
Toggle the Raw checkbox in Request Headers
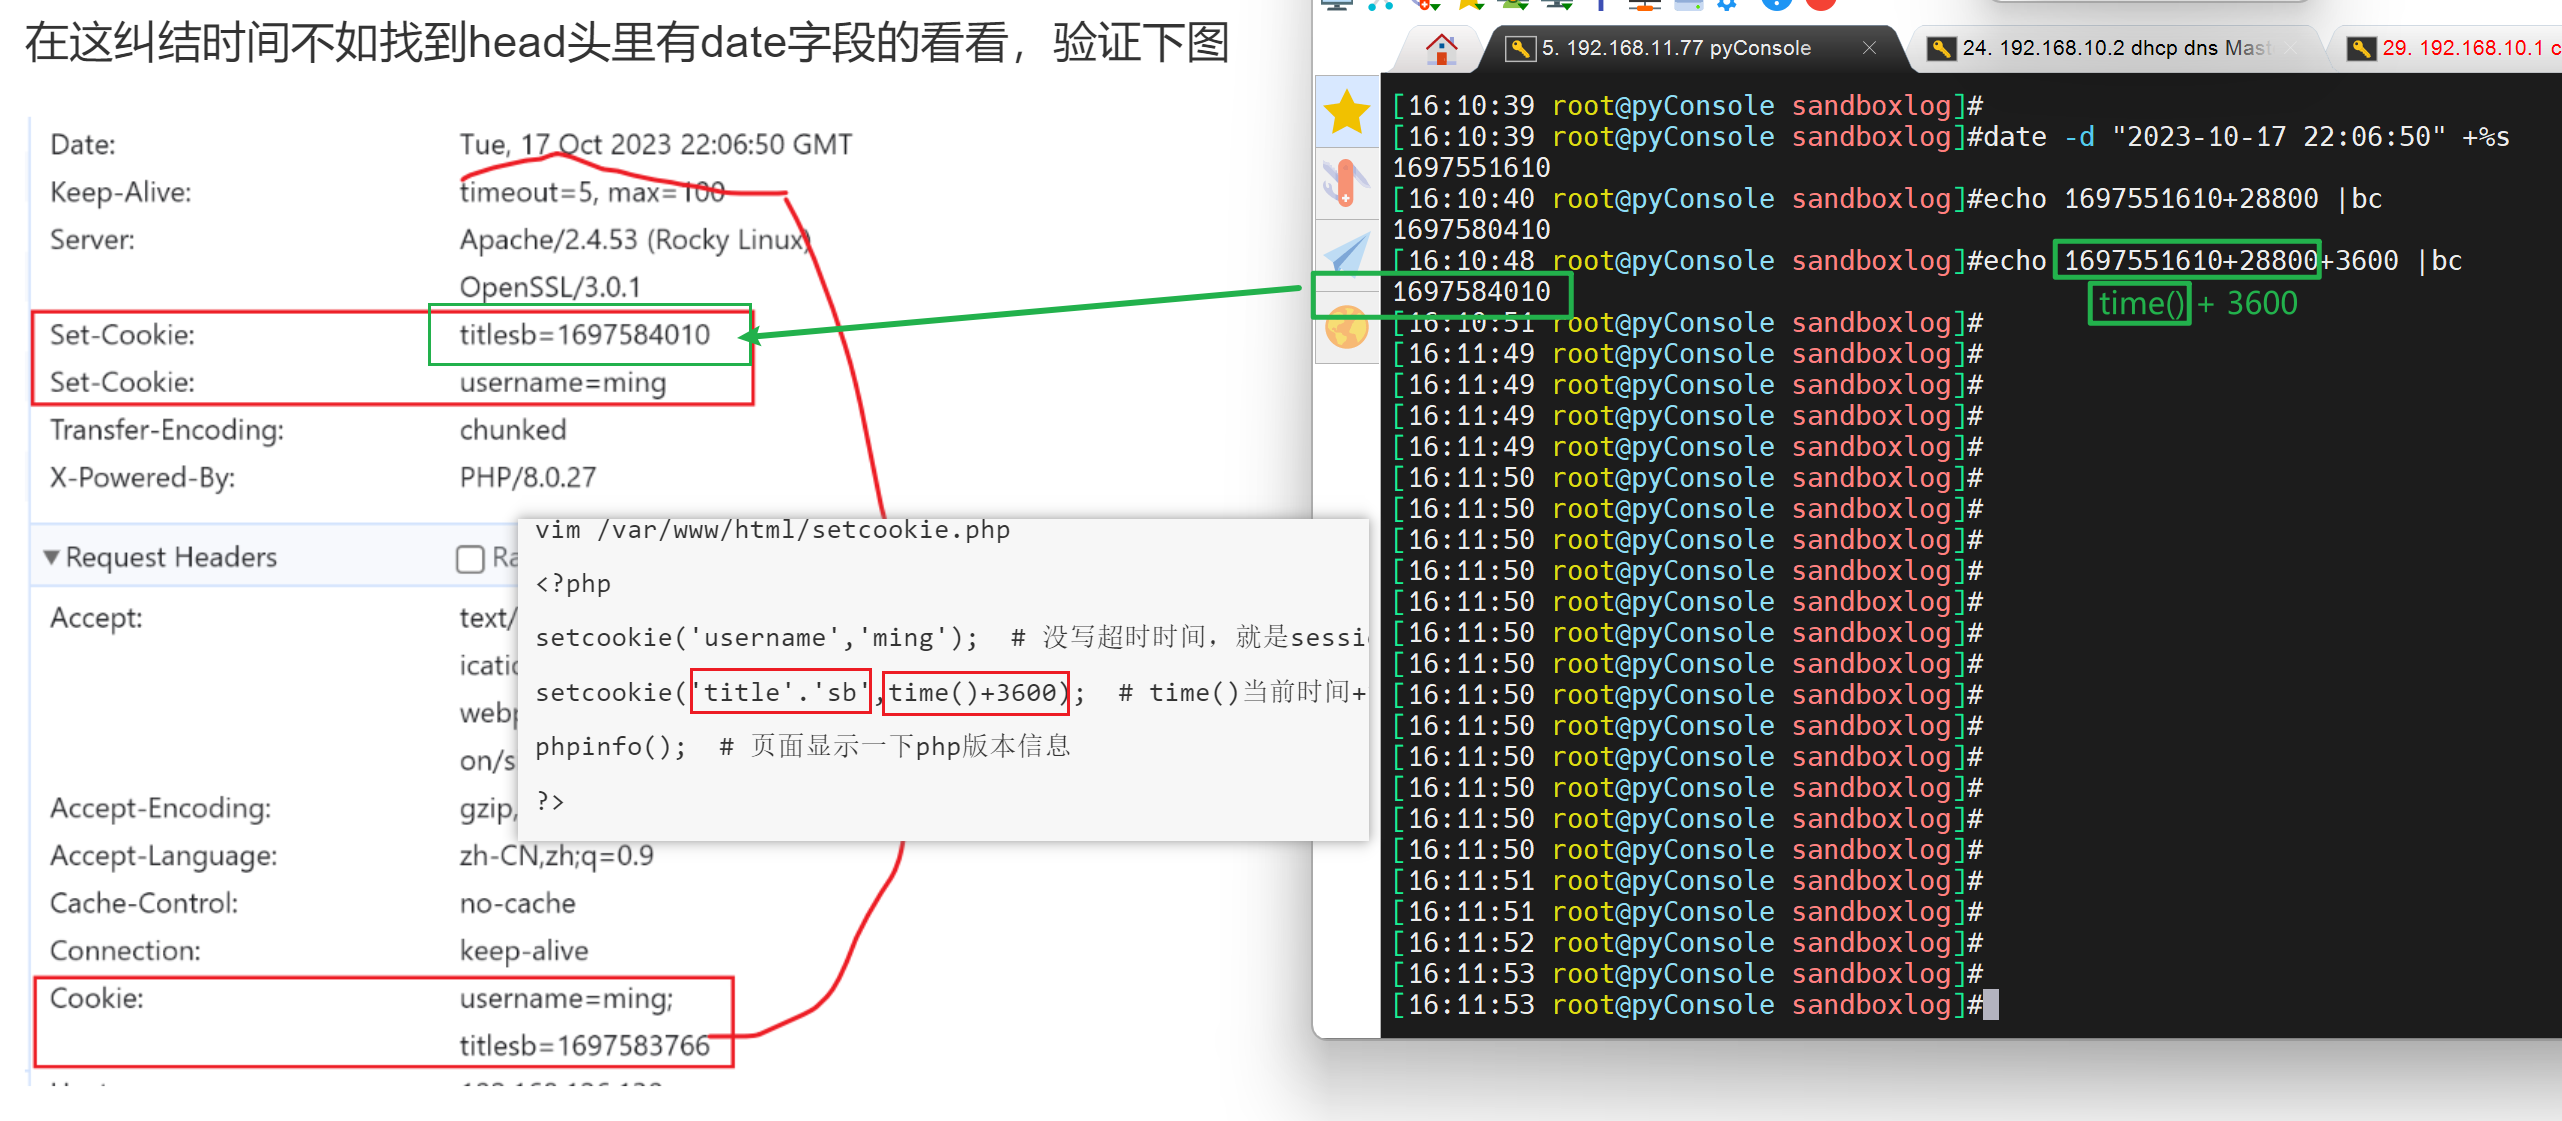pos(470,558)
